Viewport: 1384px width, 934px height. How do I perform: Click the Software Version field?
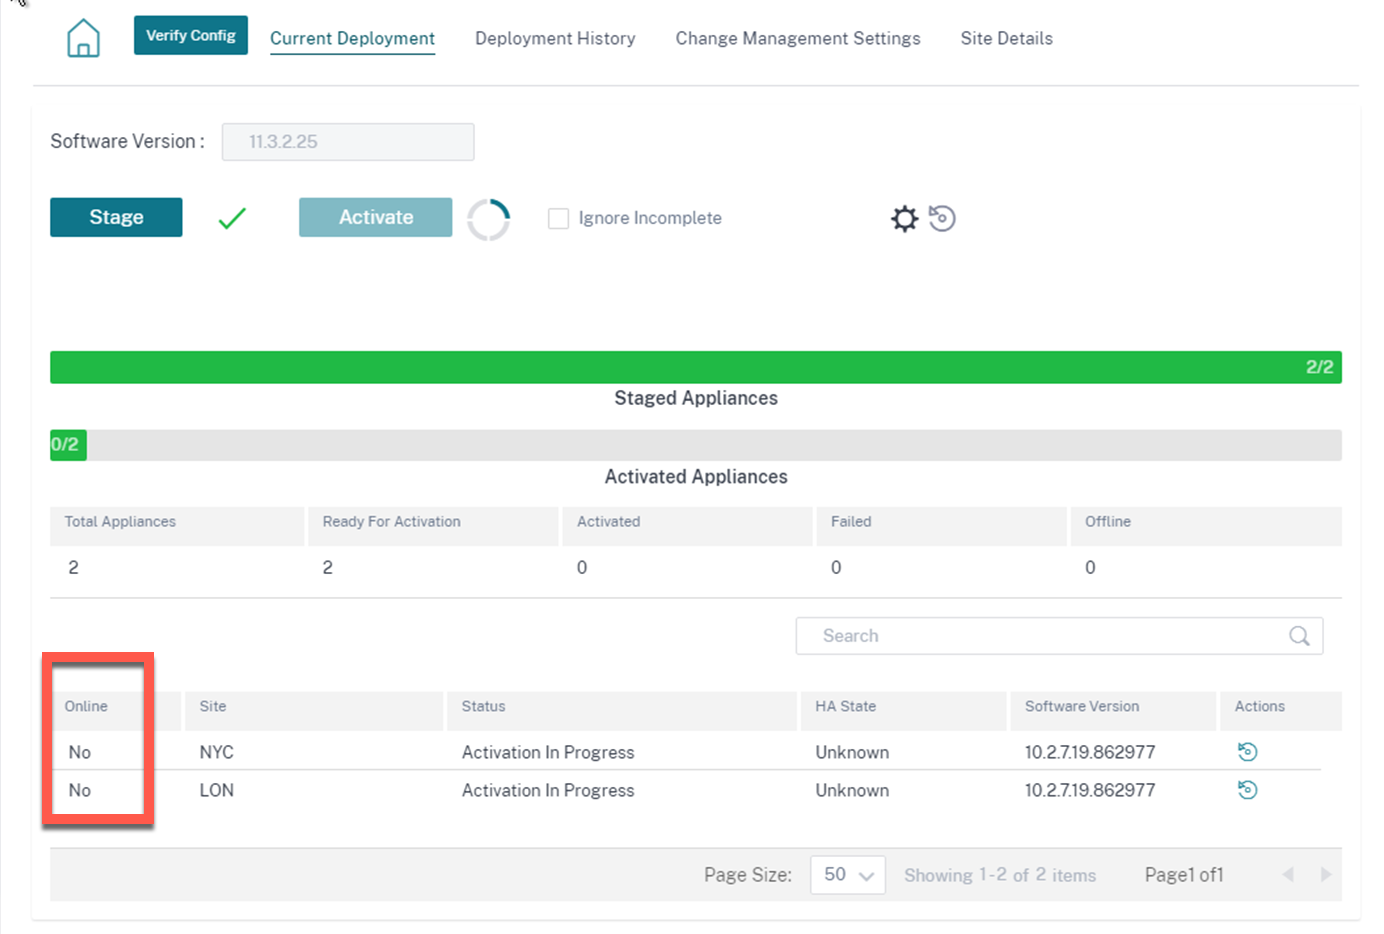(x=348, y=142)
